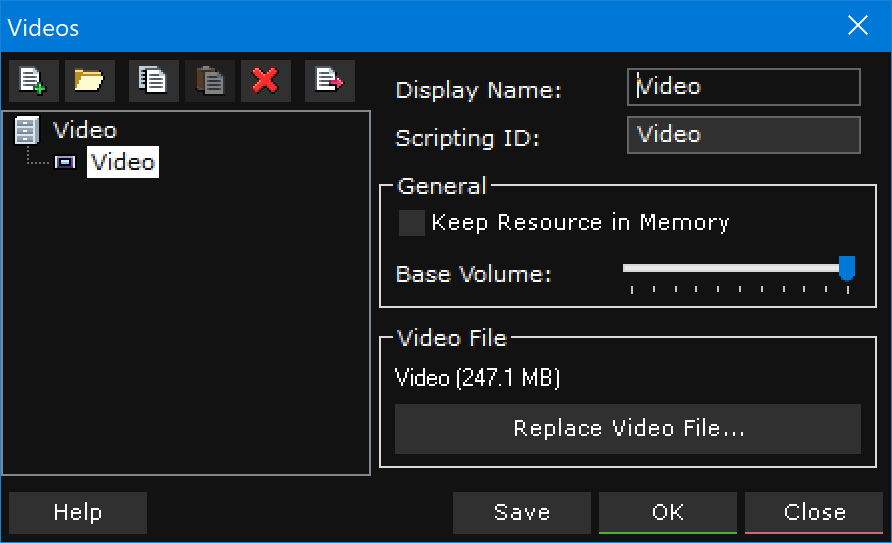Click the Scripting ID field
The image size is (892, 543).
click(743, 135)
